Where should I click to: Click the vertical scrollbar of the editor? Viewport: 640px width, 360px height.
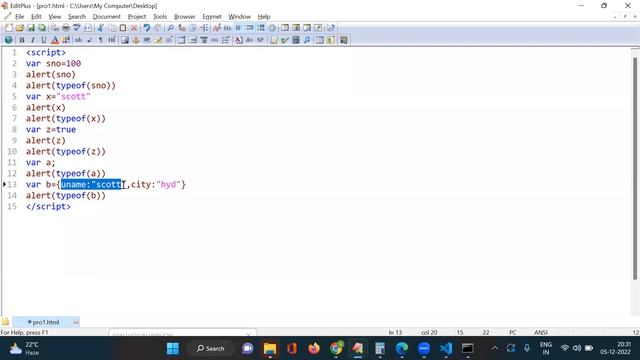click(x=635, y=169)
